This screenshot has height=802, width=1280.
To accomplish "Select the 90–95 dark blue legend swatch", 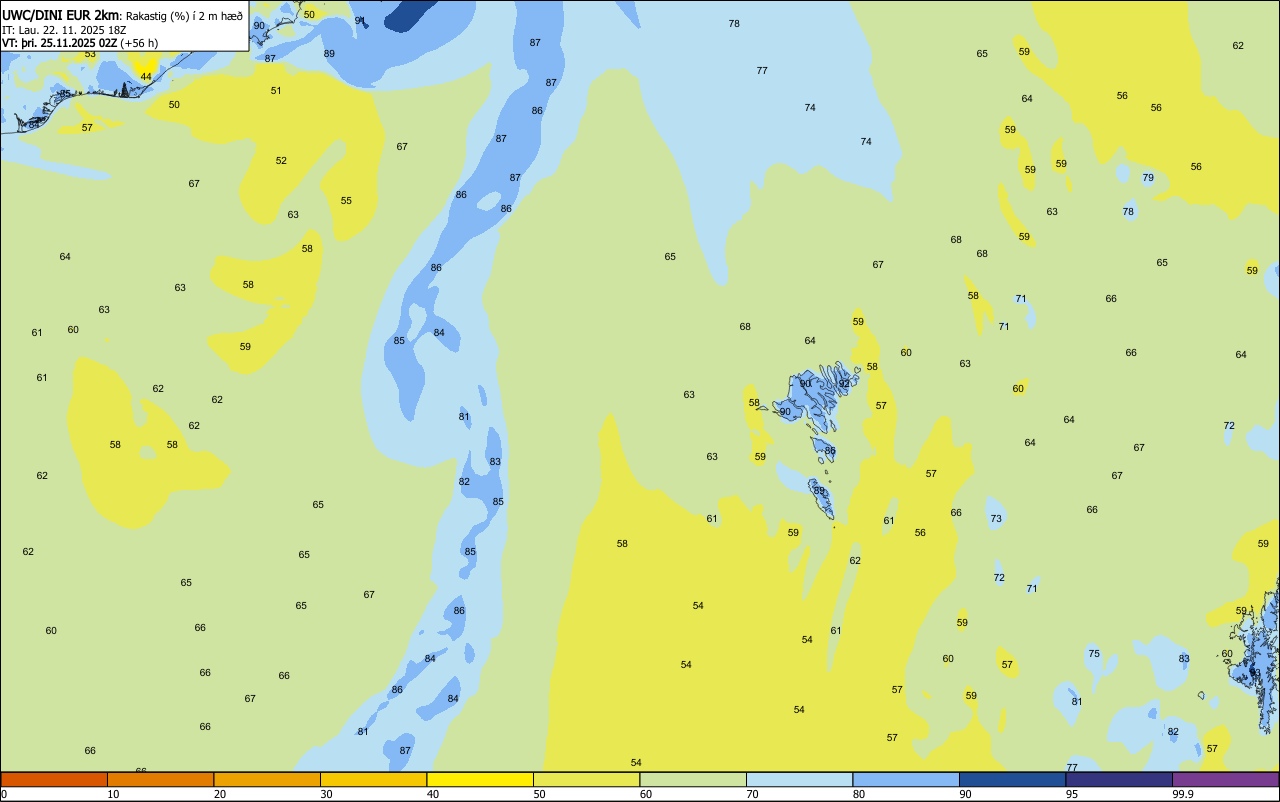I will click(1012, 779).
